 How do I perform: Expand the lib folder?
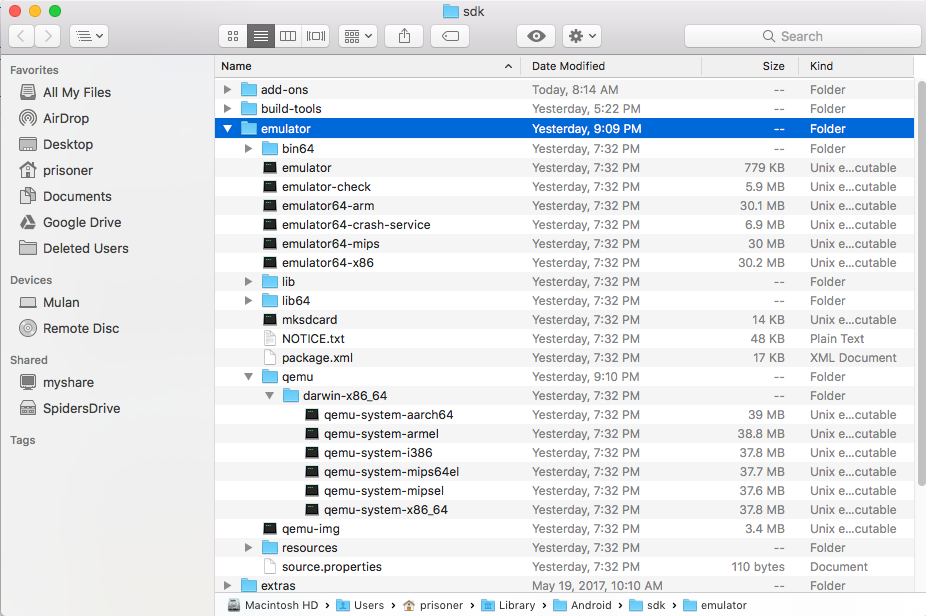click(x=249, y=282)
